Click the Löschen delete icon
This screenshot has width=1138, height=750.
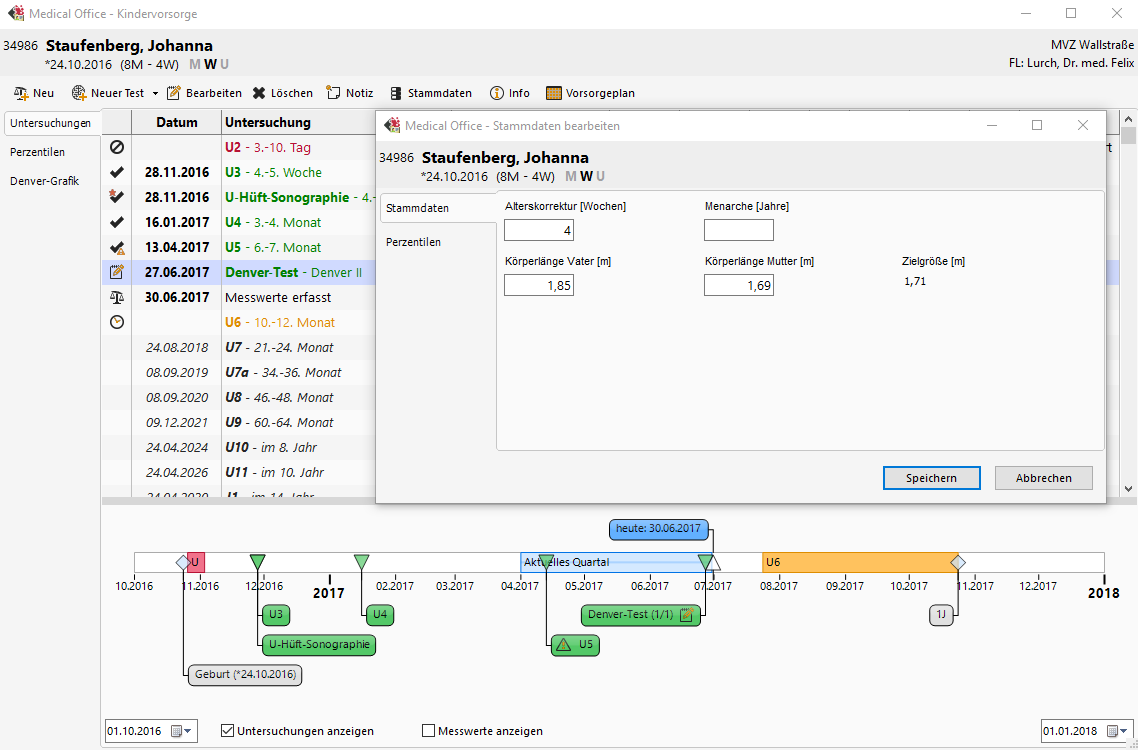tap(259, 93)
